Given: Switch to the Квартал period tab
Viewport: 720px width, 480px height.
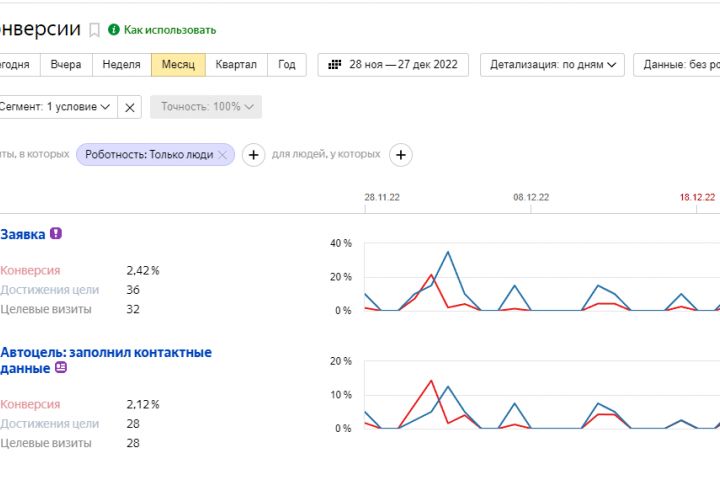Looking at the screenshot, I should [x=236, y=64].
